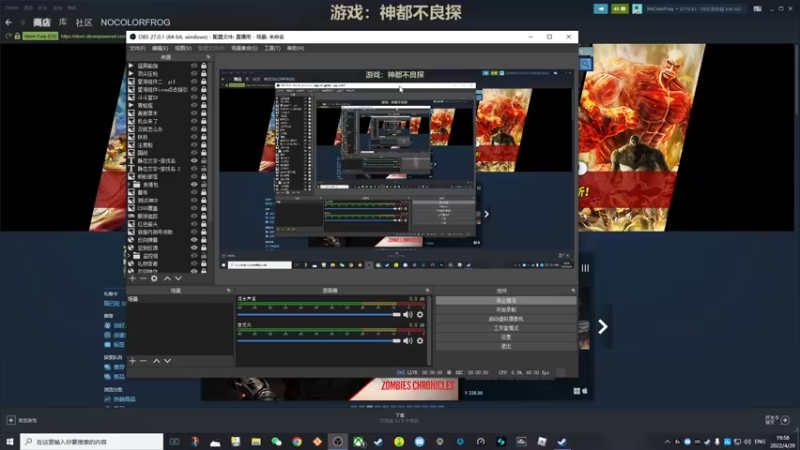Move the scene up in the list
Viewport: 800px width, 450px height.
pos(157,361)
